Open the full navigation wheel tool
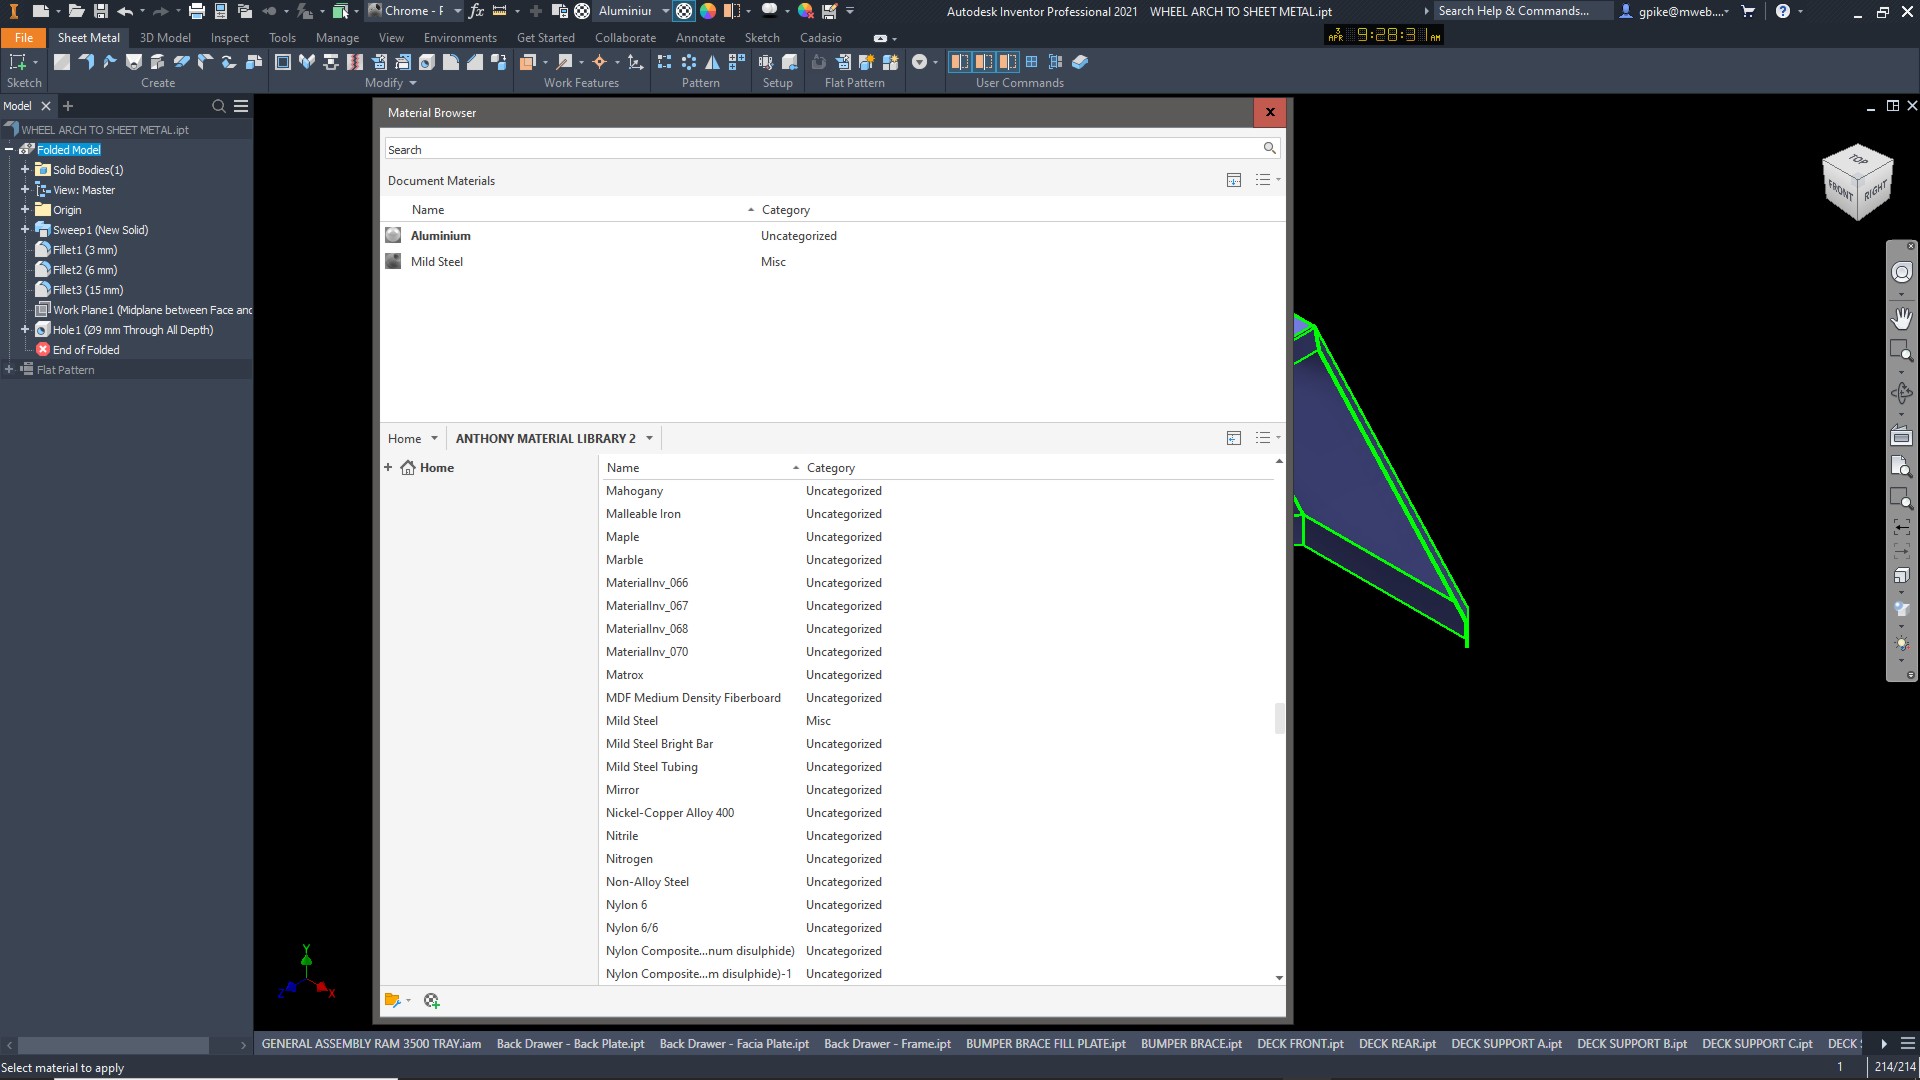The image size is (1920, 1080). point(1902,271)
